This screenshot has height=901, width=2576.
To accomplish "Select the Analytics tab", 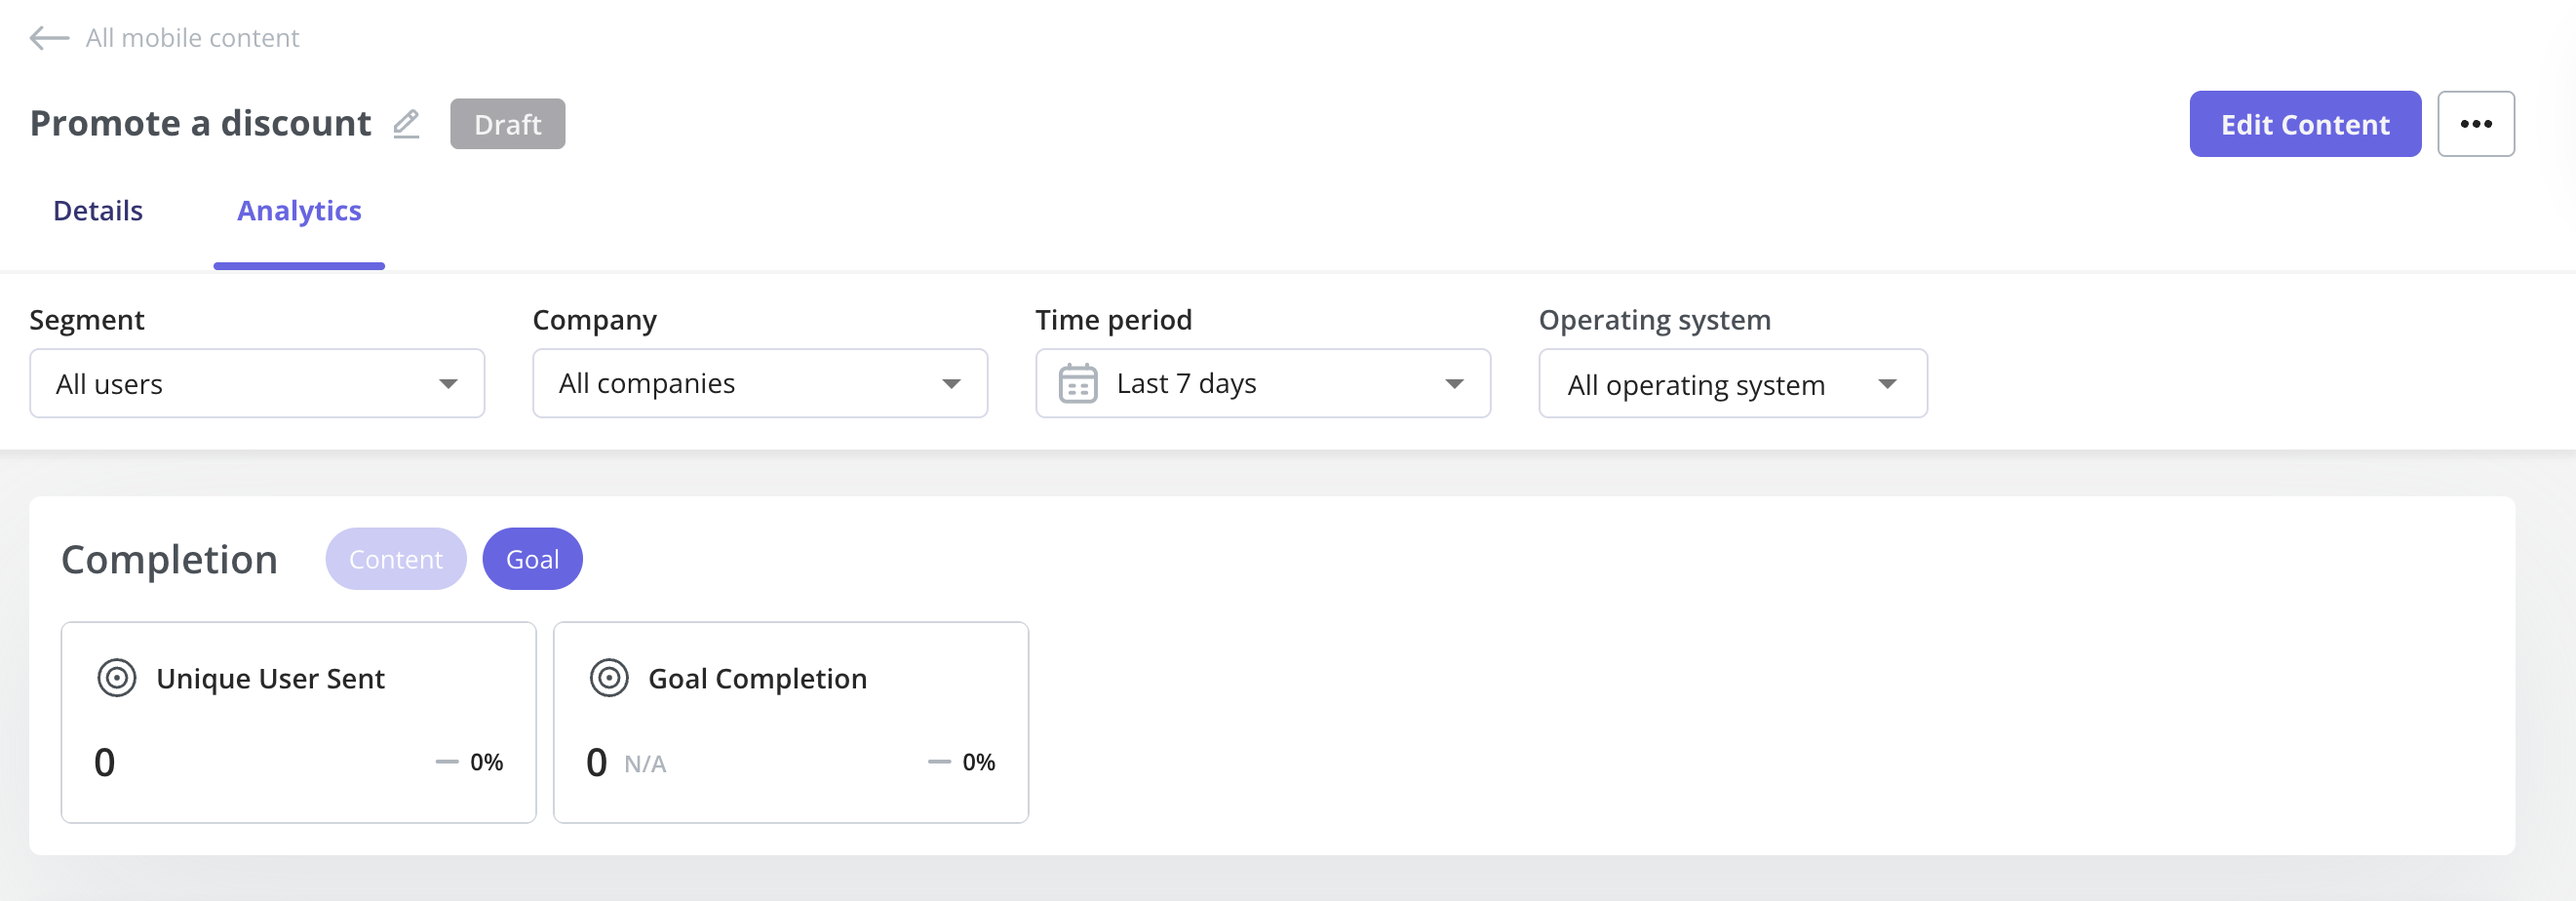I will pos(299,211).
